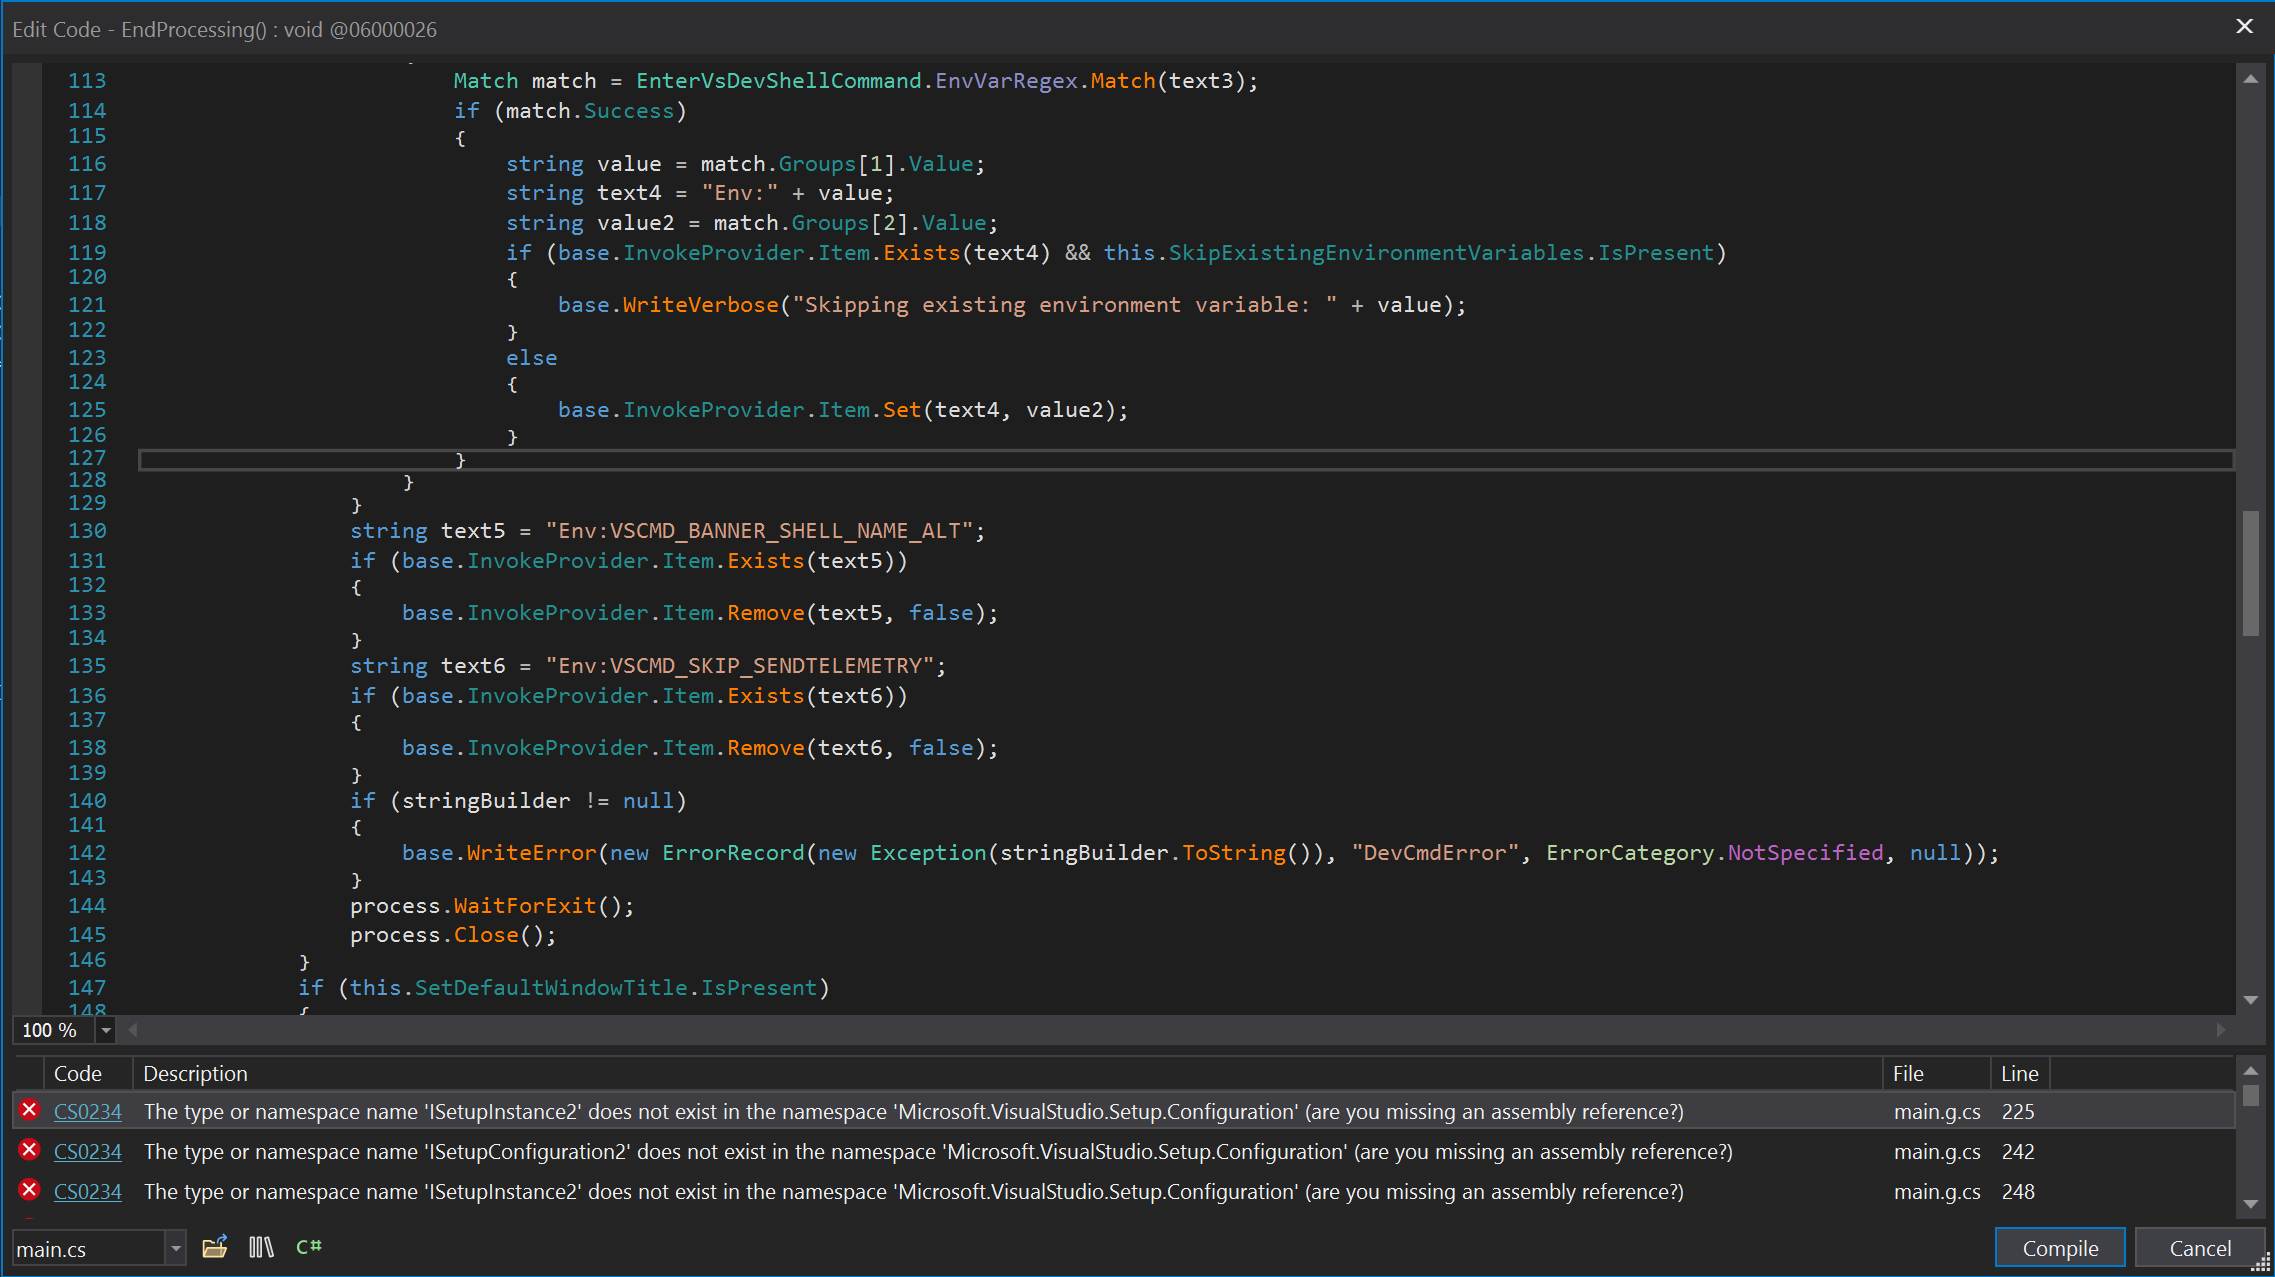Click the add assembly reference folder icon
The image size is (2275, 1277).
pos(215,1247)
